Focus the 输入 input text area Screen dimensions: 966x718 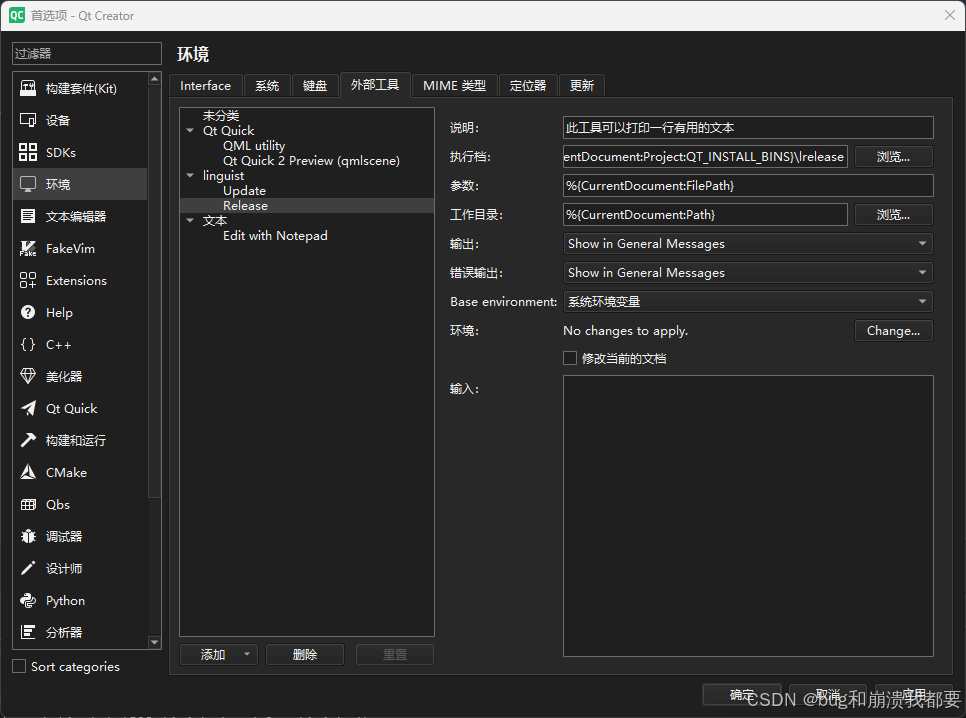point(748,516)
